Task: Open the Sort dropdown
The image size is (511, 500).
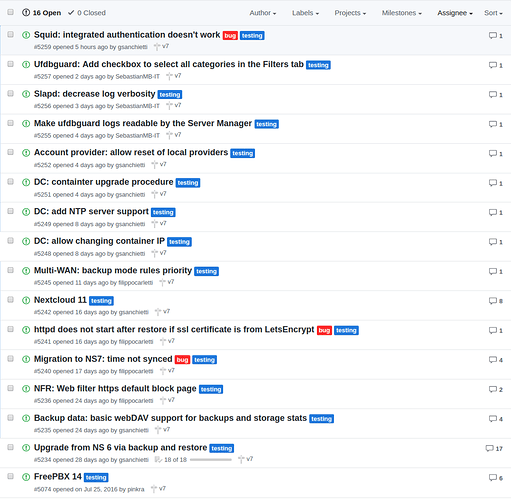Action: [493, 13]
